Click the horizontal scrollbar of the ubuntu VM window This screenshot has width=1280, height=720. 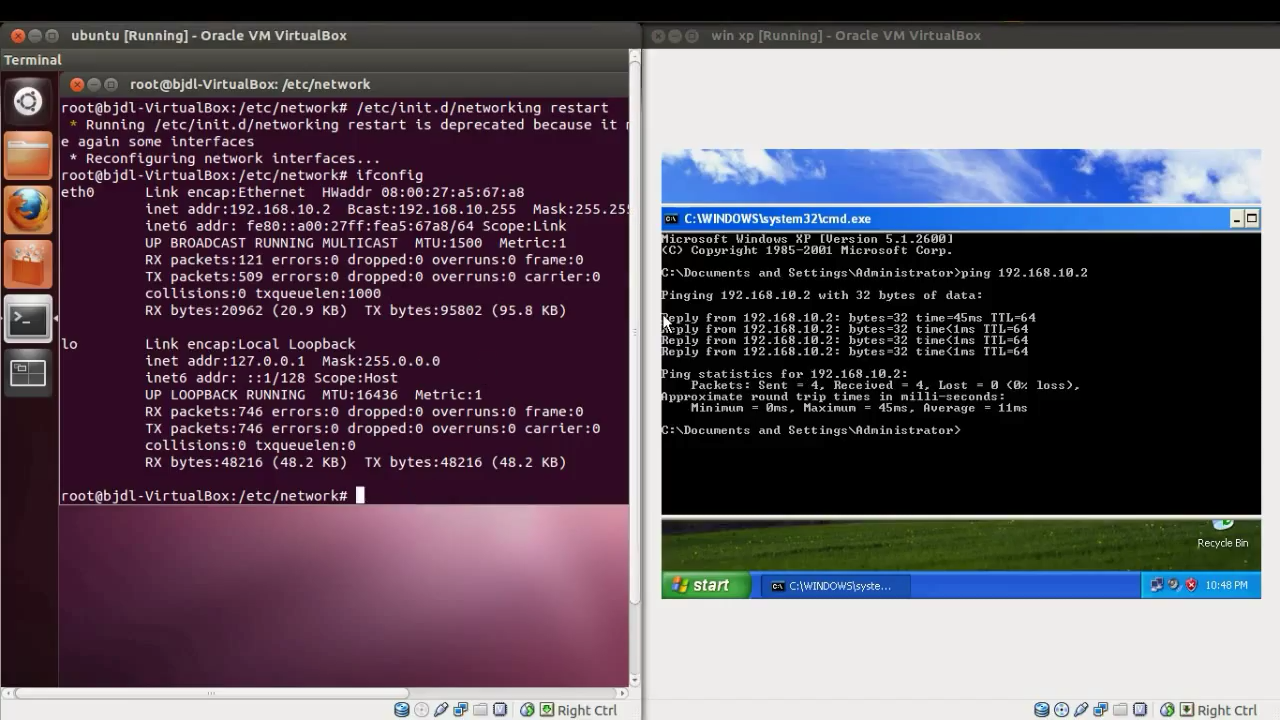(210, 692)
